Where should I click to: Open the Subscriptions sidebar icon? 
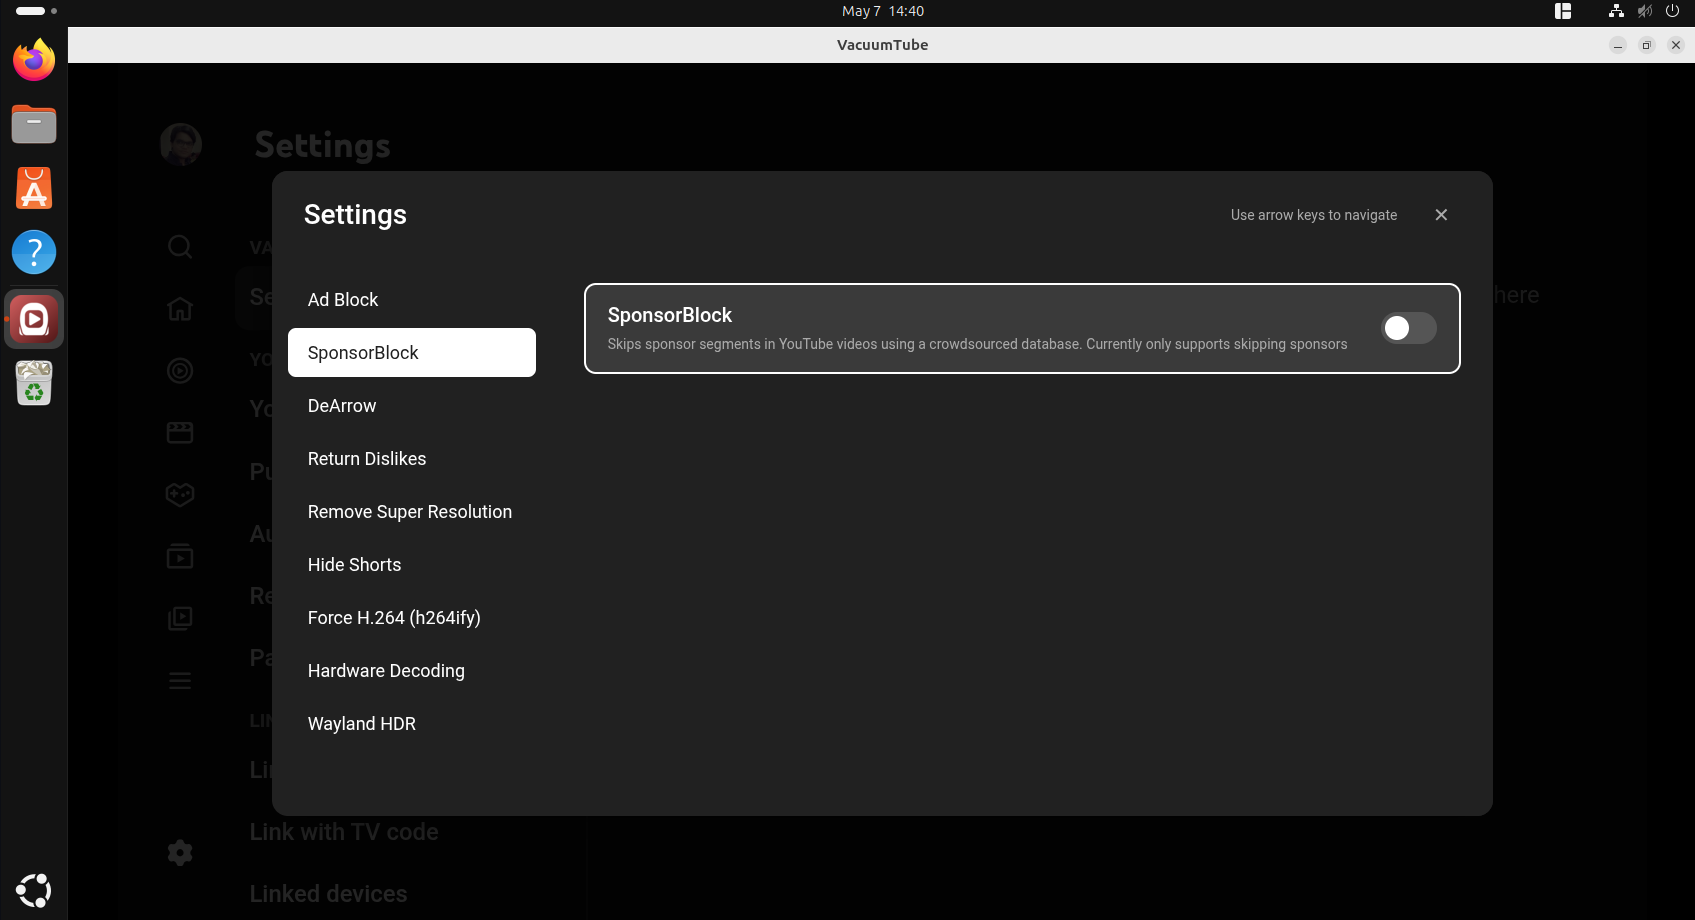point(180,557)
